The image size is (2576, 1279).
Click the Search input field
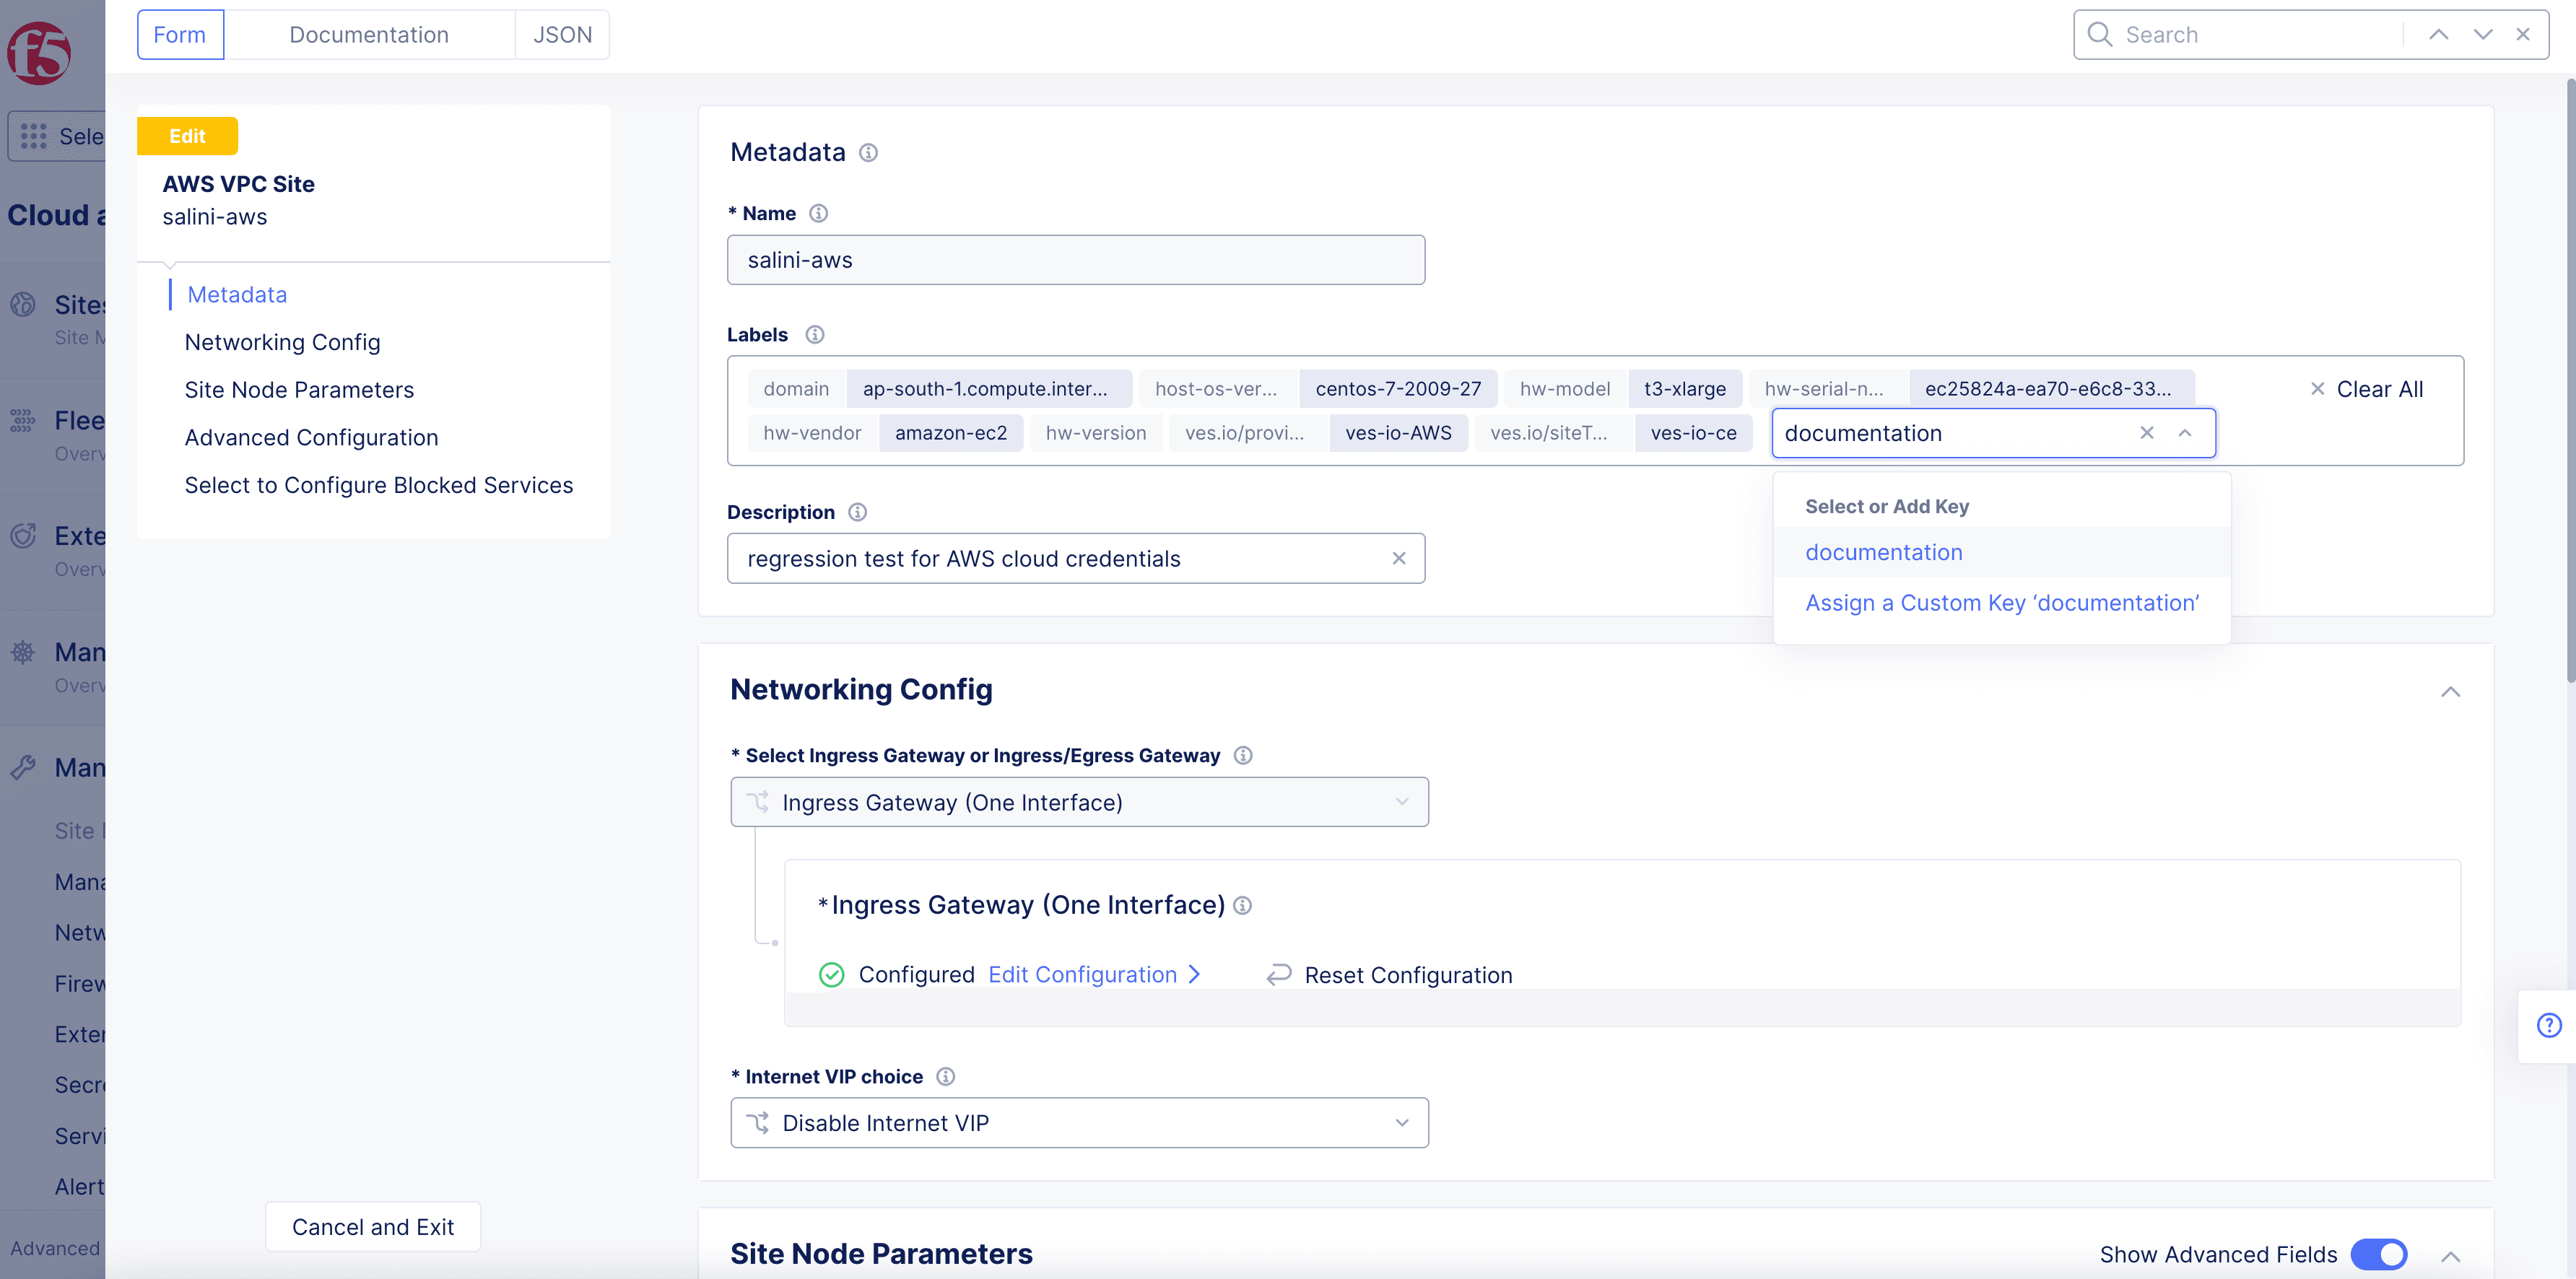pos(2260,35)
